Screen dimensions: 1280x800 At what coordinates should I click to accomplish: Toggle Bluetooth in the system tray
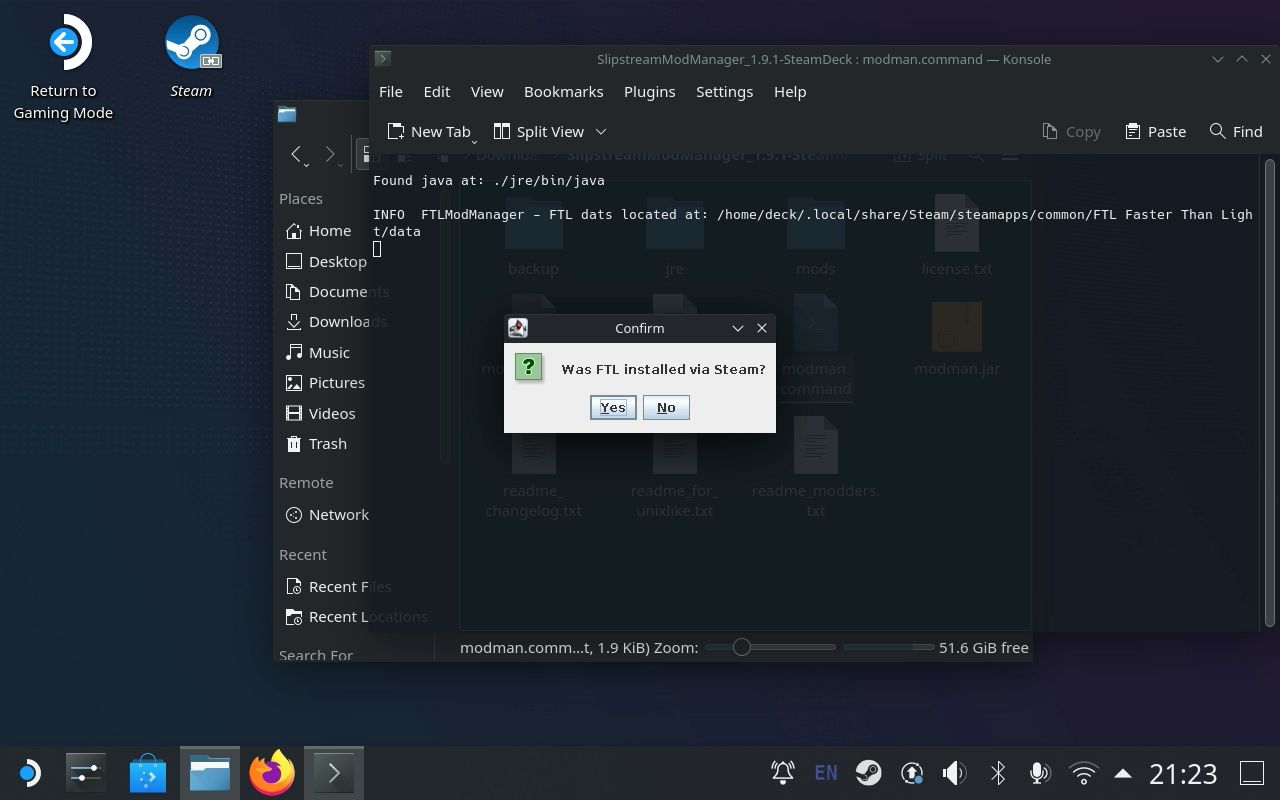coord(997,772)
